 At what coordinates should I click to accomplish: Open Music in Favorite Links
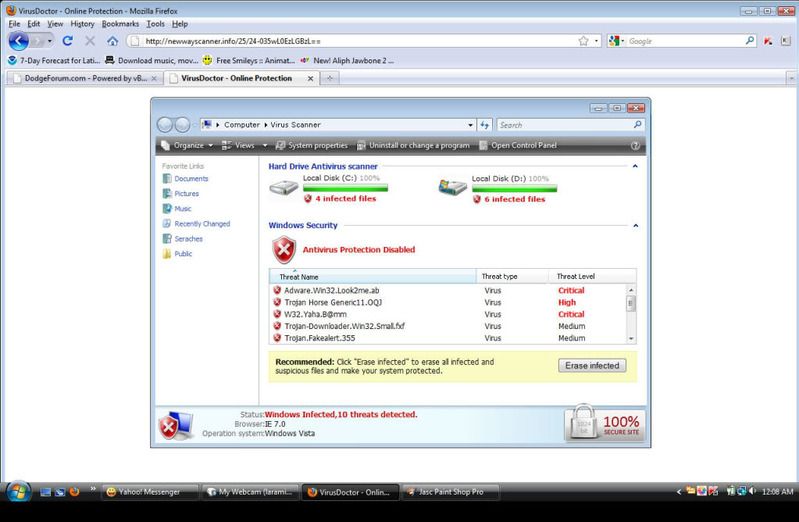pyautogui.click(x=177, y=208)
